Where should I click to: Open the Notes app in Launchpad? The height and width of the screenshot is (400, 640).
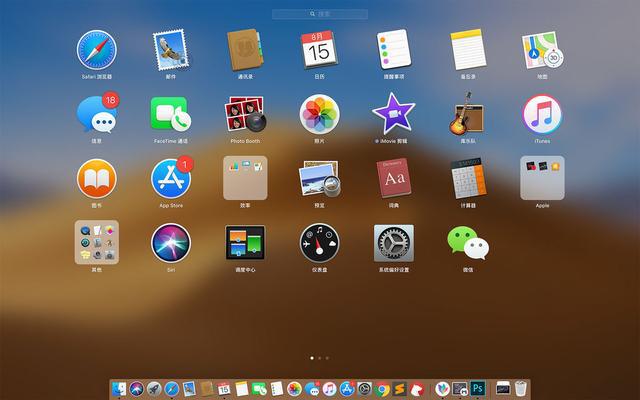click(x=468, y=49)
